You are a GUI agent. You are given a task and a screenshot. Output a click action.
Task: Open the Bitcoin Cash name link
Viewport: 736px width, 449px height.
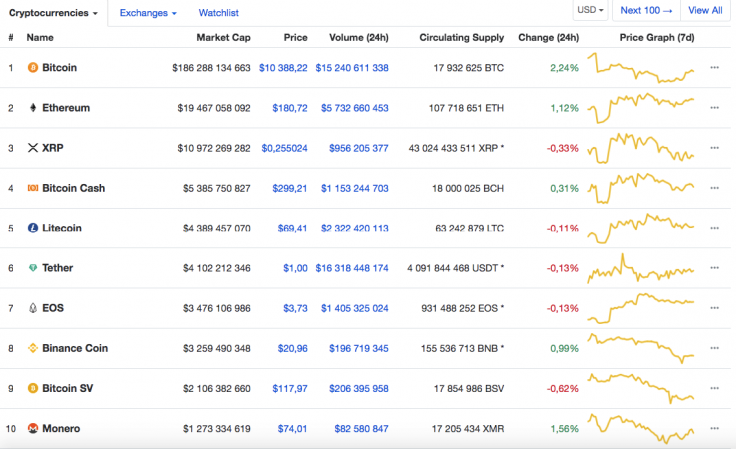(74, 188)
